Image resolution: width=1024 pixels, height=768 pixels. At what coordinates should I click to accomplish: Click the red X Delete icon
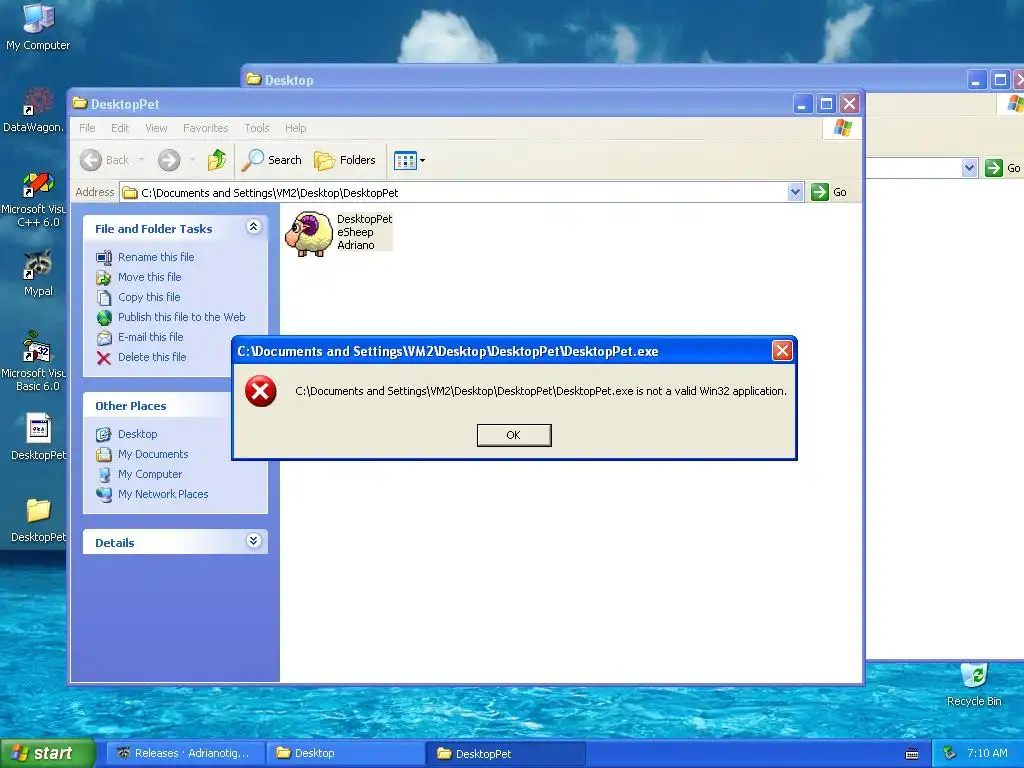tap(104, 358)
